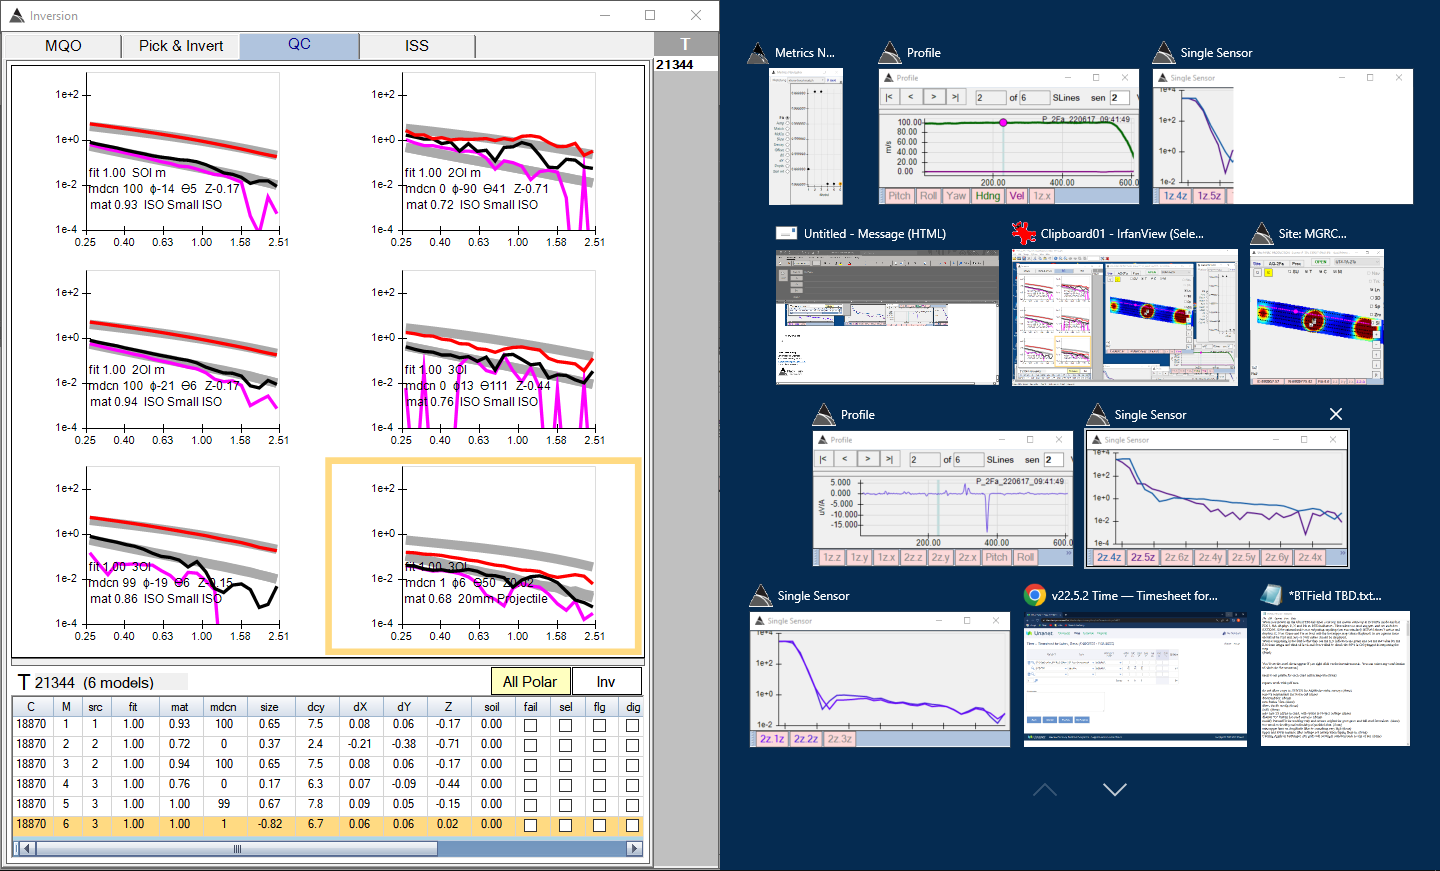Click Z value '-0.44' in model 4 row
Screen dimensions: 1440x871
(x=447, y=784)
